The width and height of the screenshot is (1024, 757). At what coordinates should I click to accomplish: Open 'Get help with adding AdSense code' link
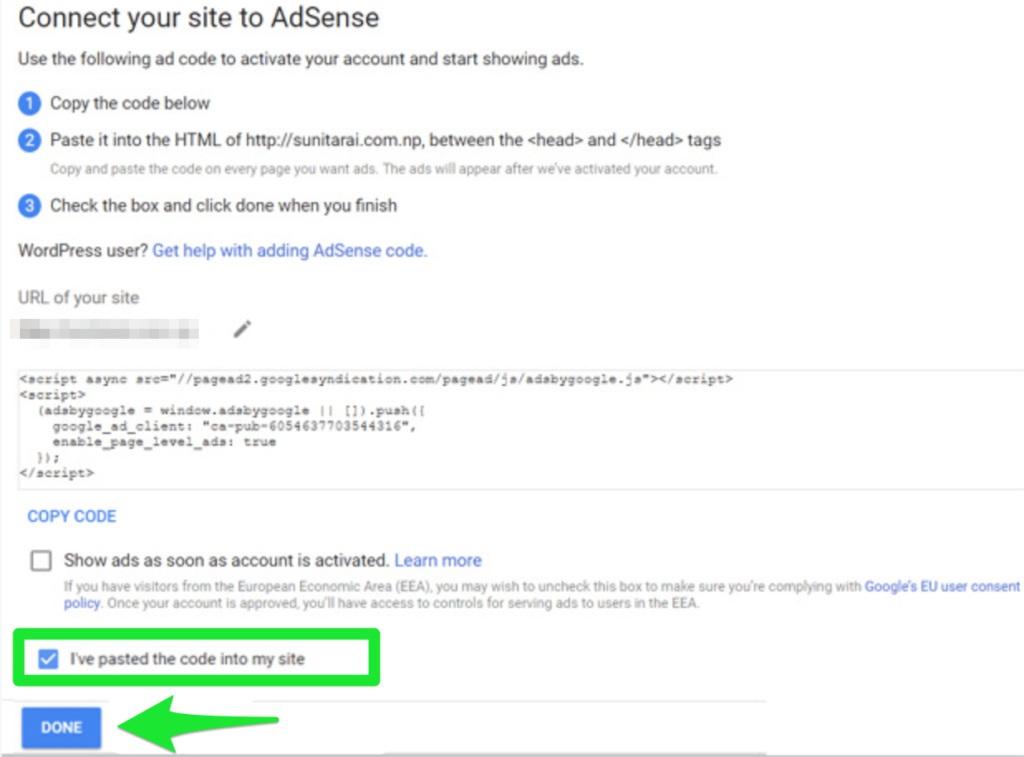pyautogui.click(x=290, y=251)
